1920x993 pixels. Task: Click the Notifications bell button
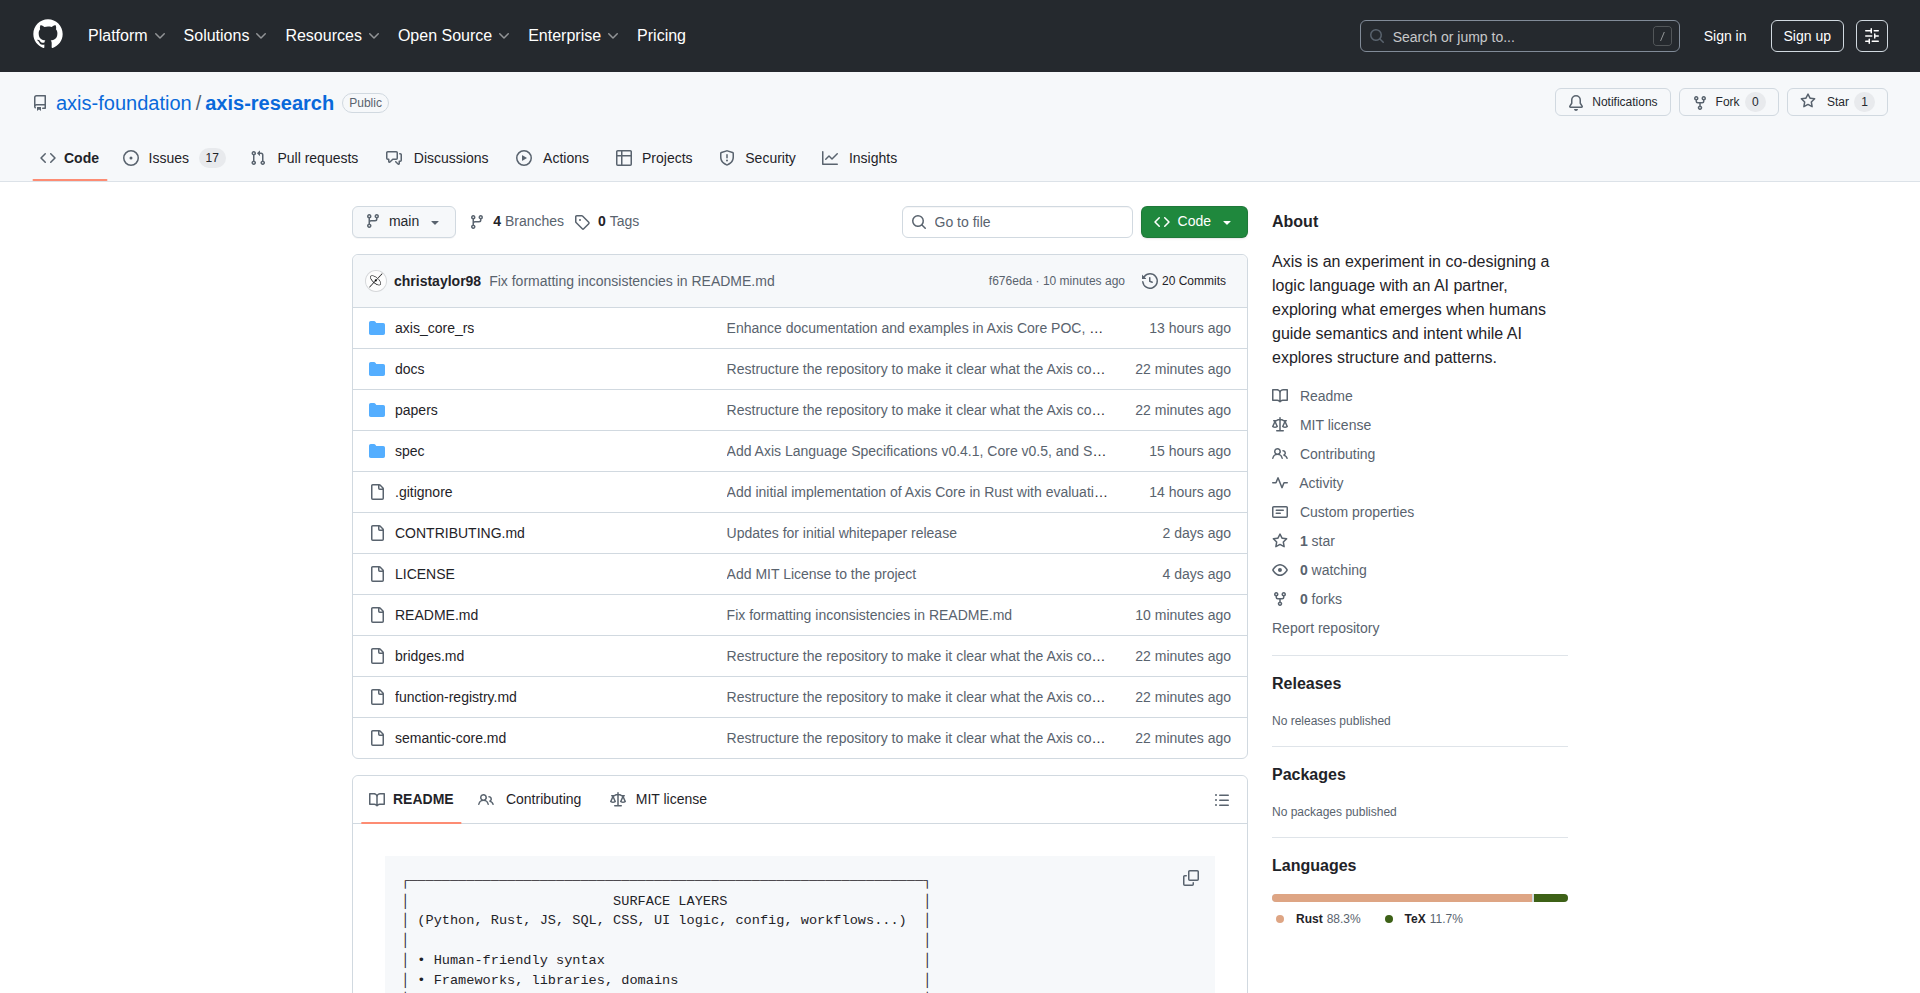click(x=1612, y=102)
